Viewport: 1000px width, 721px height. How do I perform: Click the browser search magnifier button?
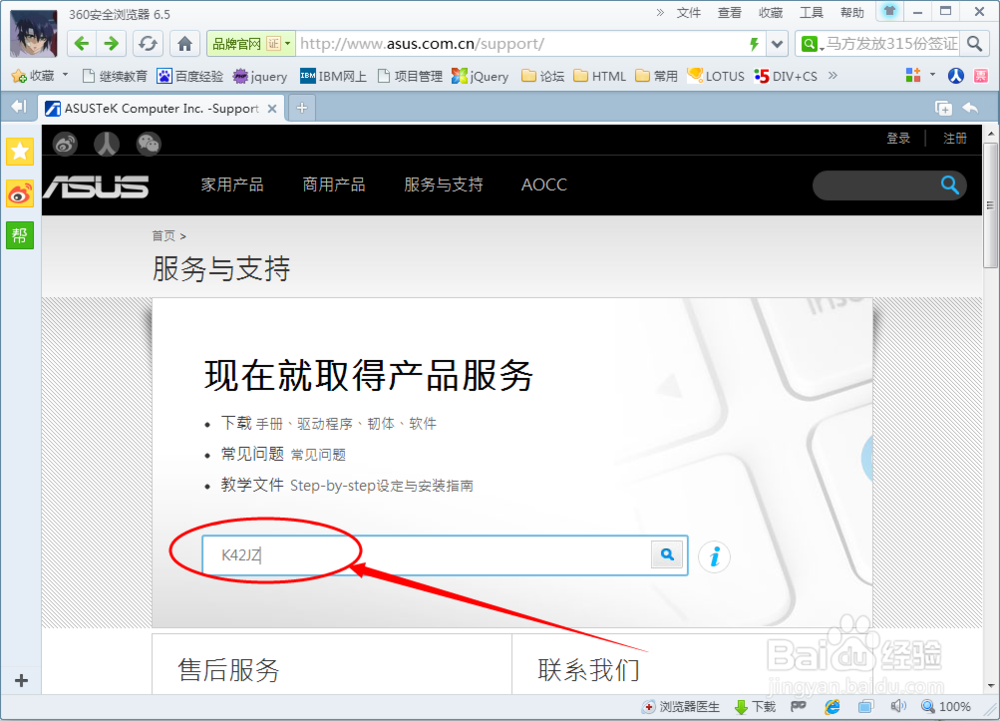[974, 43]
